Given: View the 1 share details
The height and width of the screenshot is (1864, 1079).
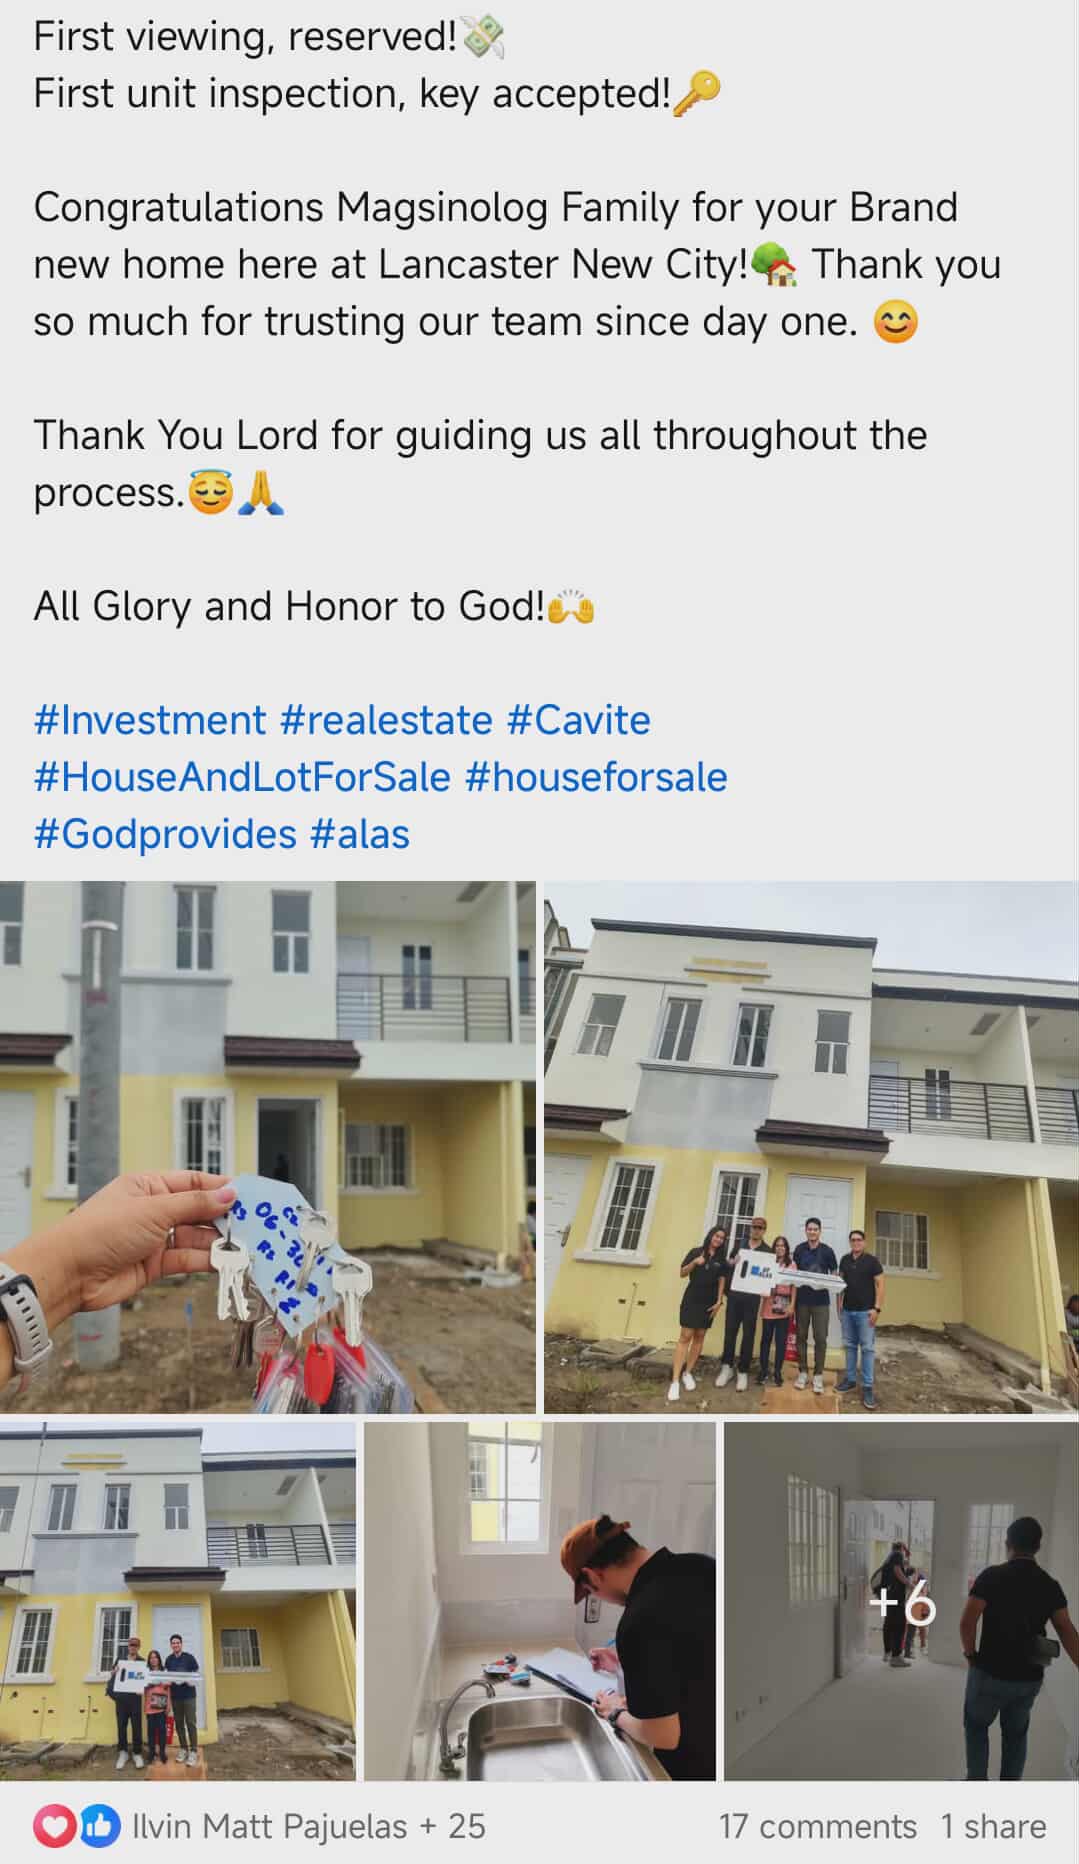Looking at the screenshot, I should pos(993,1827).
